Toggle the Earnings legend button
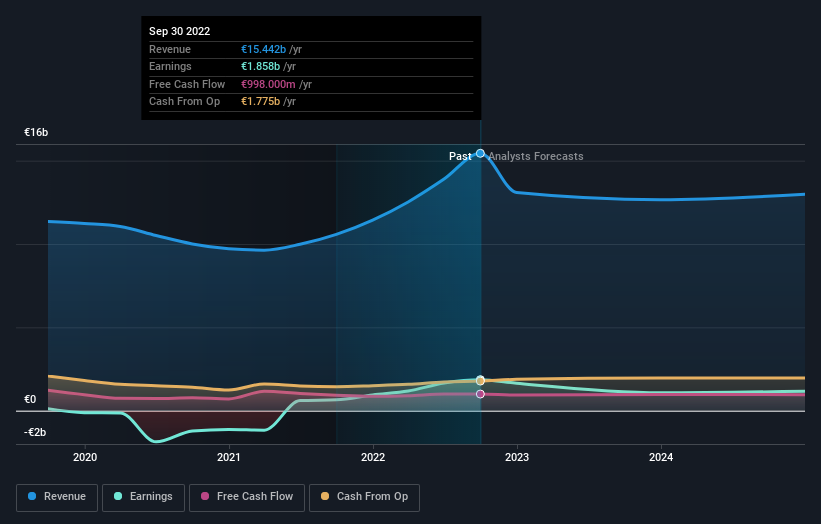821x524 pixels. point(143,497)
